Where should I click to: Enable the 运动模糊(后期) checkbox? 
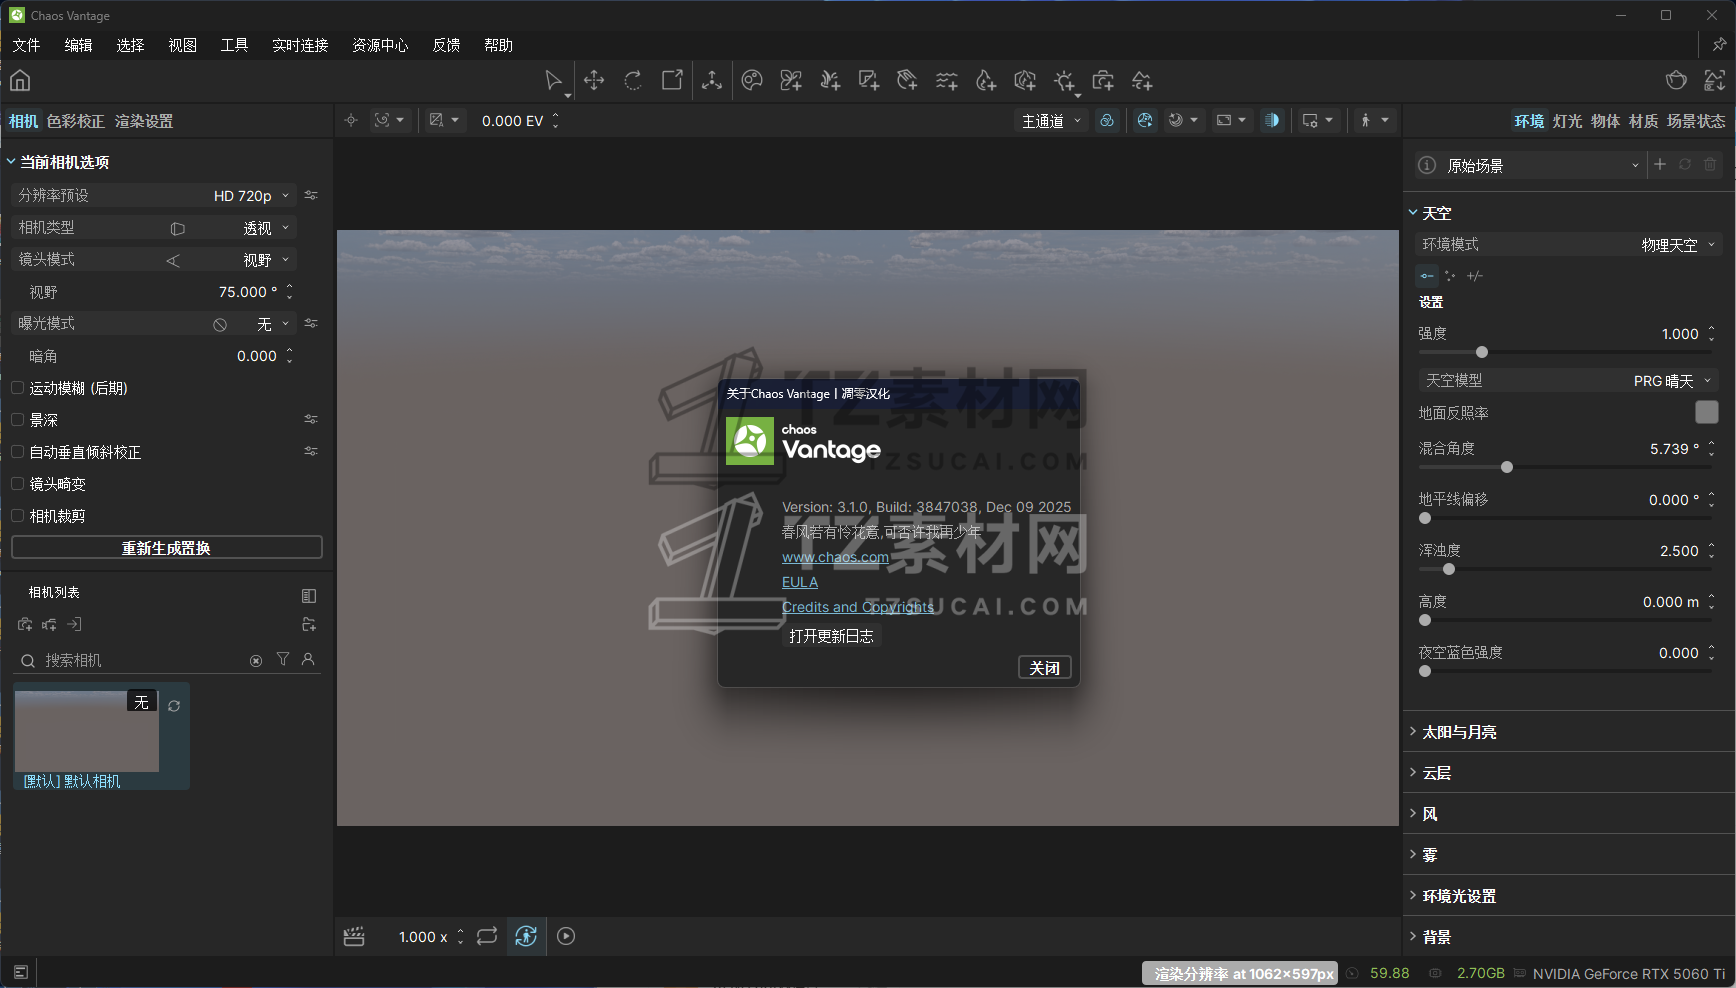(17, 388)
